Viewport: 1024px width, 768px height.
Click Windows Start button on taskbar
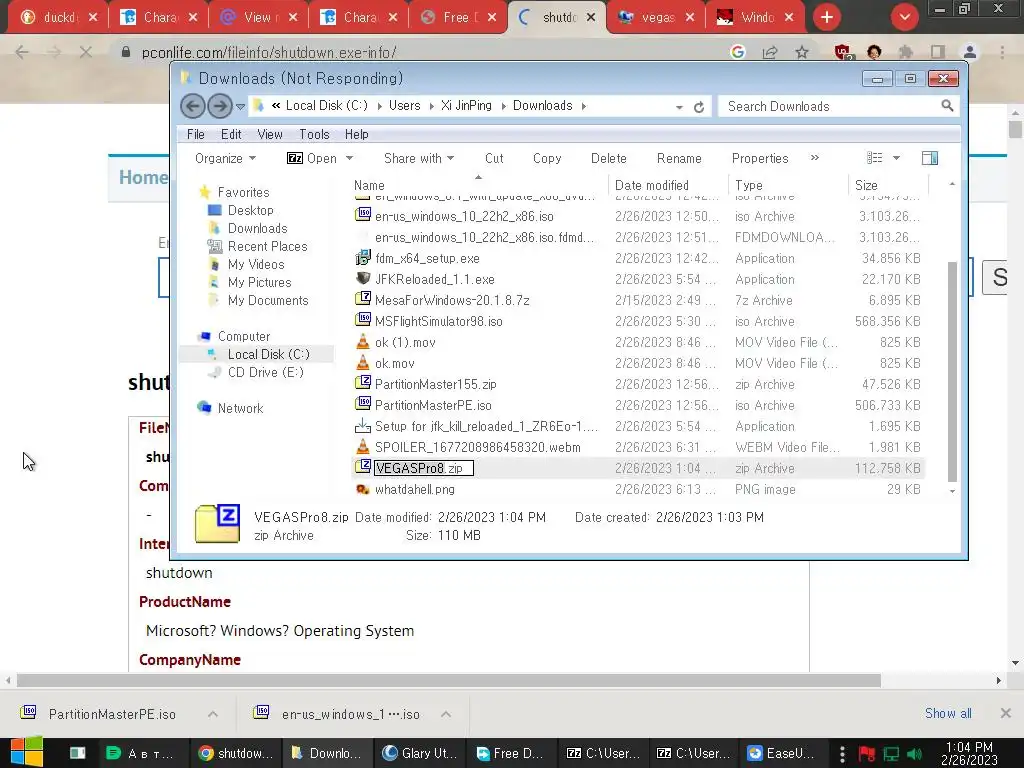[27, 752]
